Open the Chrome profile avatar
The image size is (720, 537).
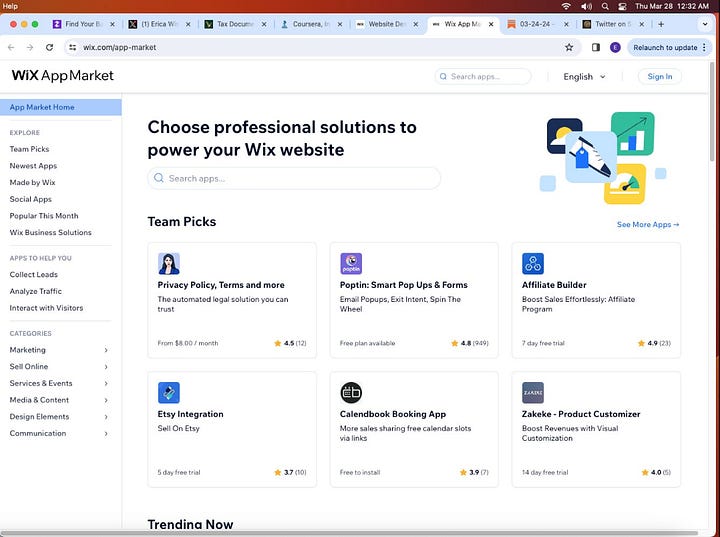pyautogui.click(x=615, y=47)
